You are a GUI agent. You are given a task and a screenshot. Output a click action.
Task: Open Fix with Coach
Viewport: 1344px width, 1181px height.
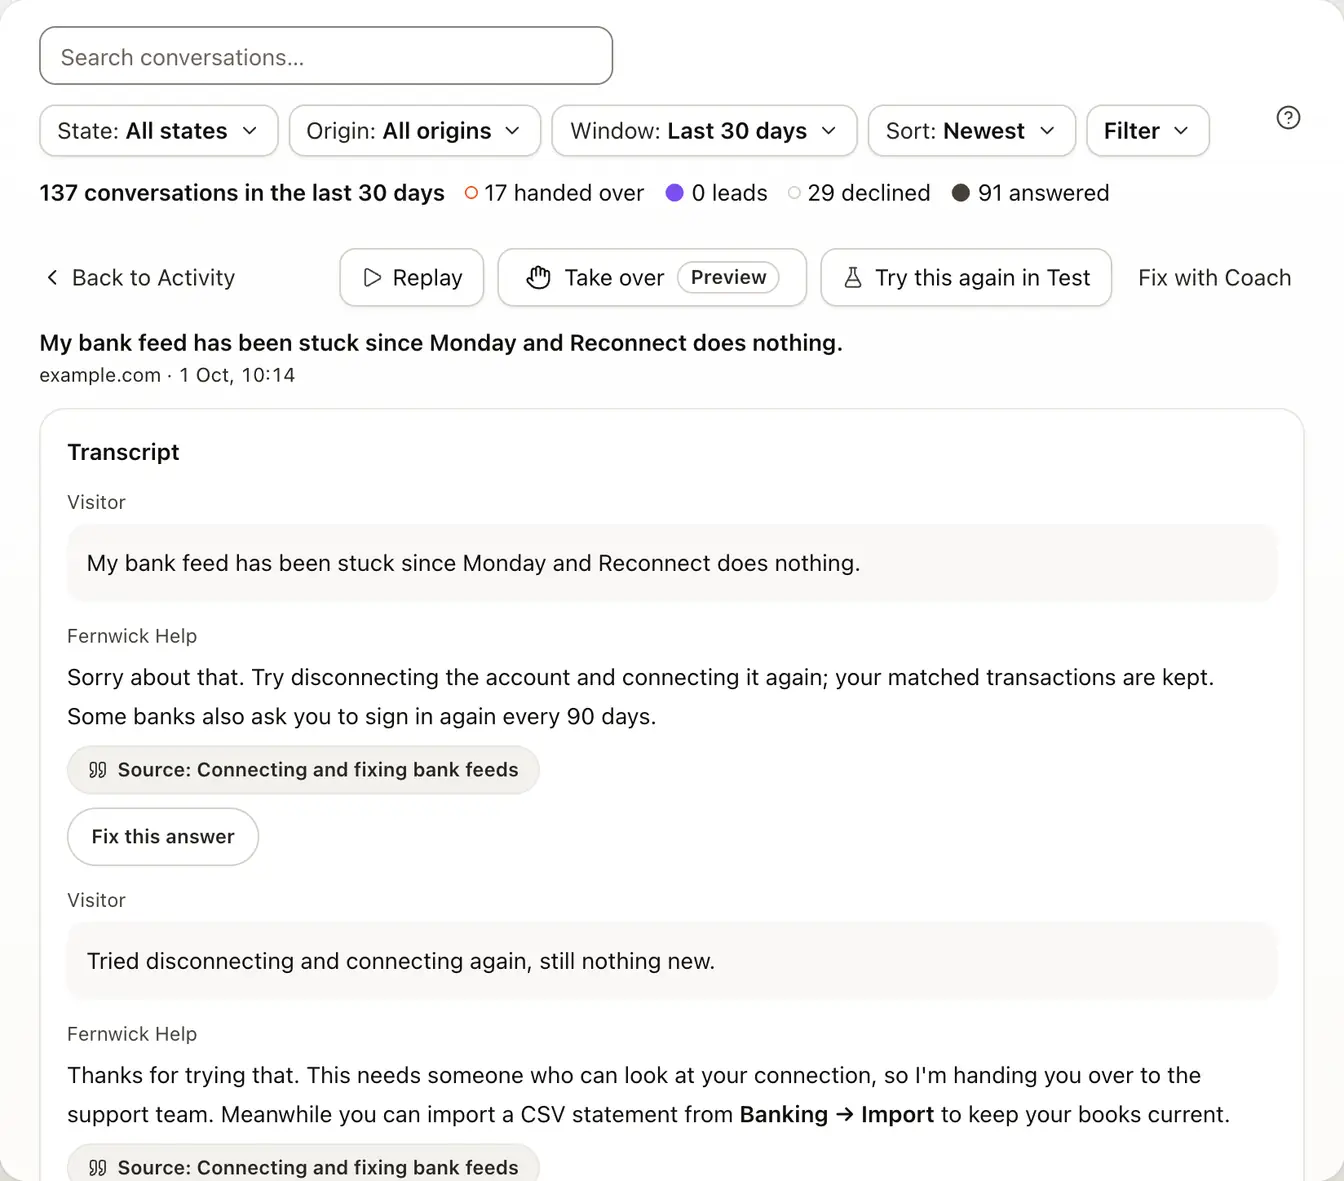click(1214, 277)
